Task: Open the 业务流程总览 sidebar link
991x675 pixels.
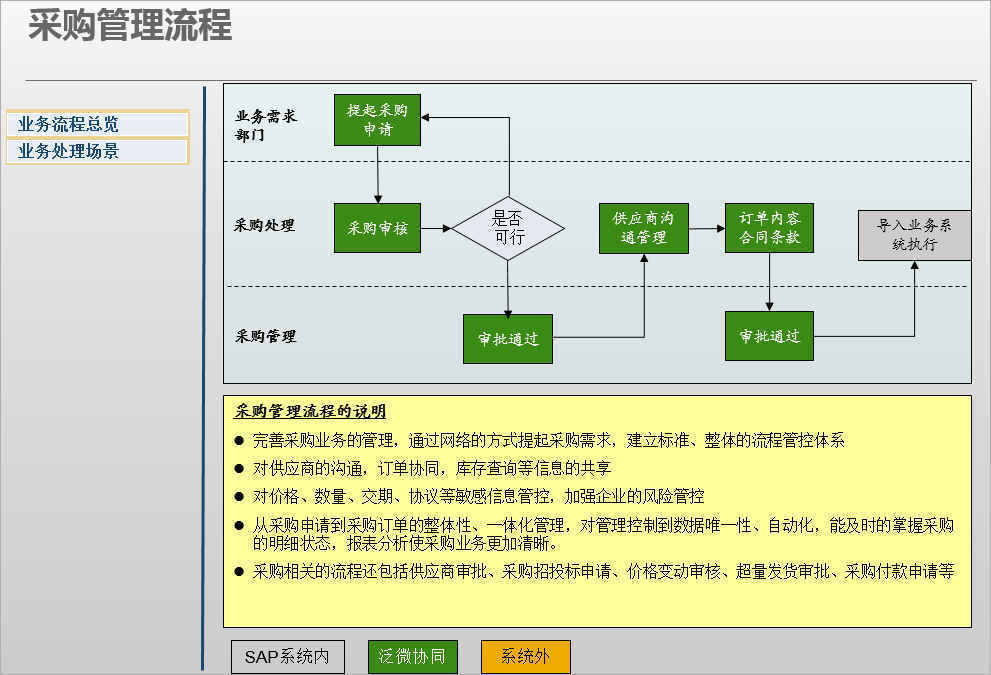Action: [98, 124]
